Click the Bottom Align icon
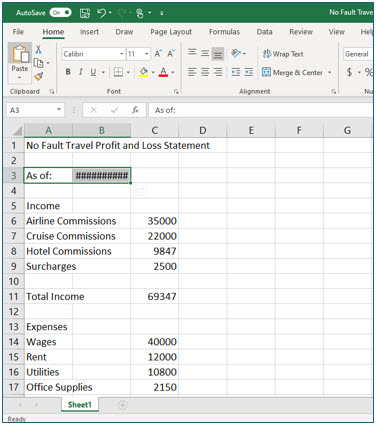Image resolution: width=376 pixels, height=424 pixels. (218, 54)
